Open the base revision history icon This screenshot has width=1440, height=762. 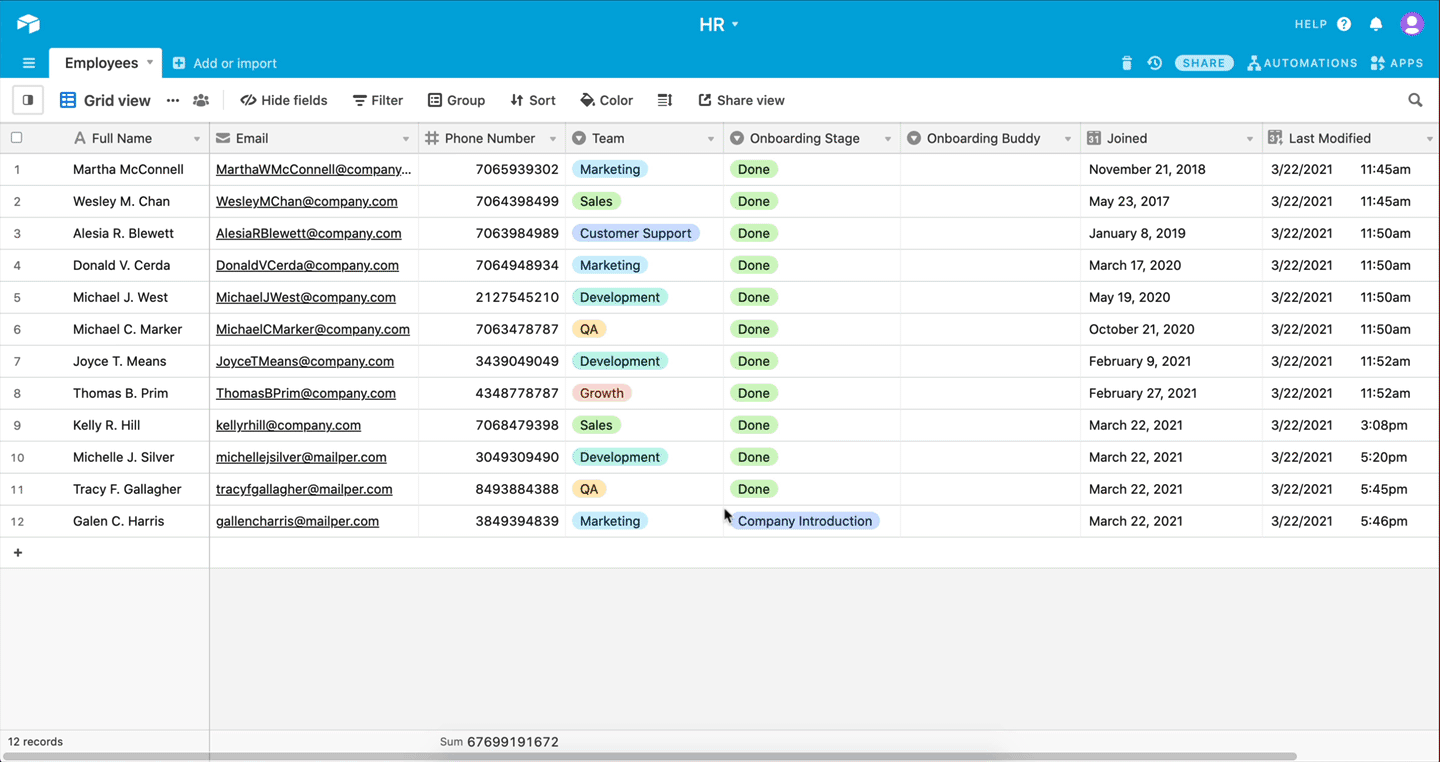[1155, 63]
